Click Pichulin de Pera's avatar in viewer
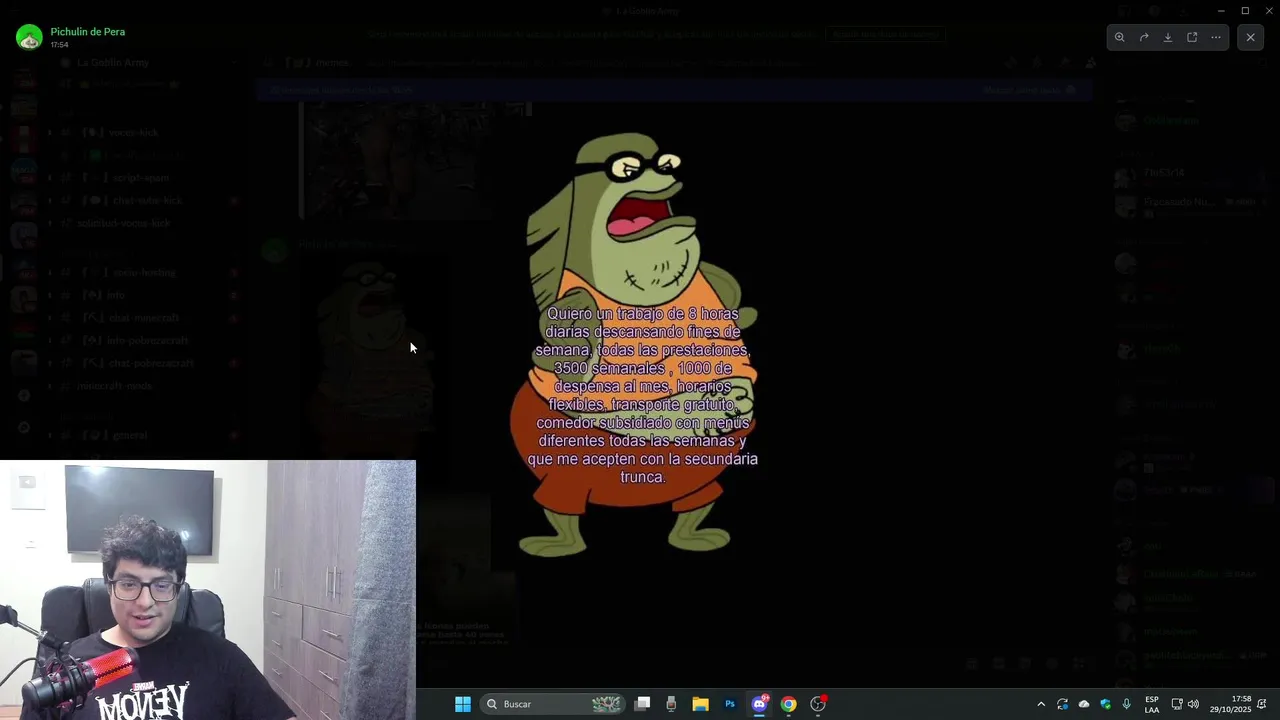The image size is (1280, 720). (29, 37)
